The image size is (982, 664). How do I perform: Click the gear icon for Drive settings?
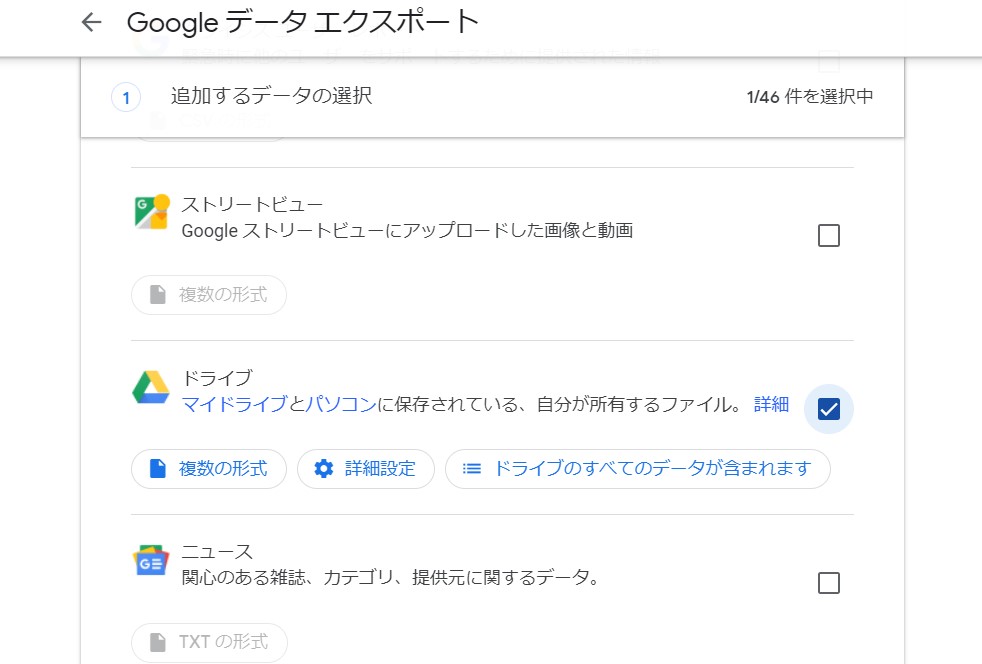pos(323,468)
